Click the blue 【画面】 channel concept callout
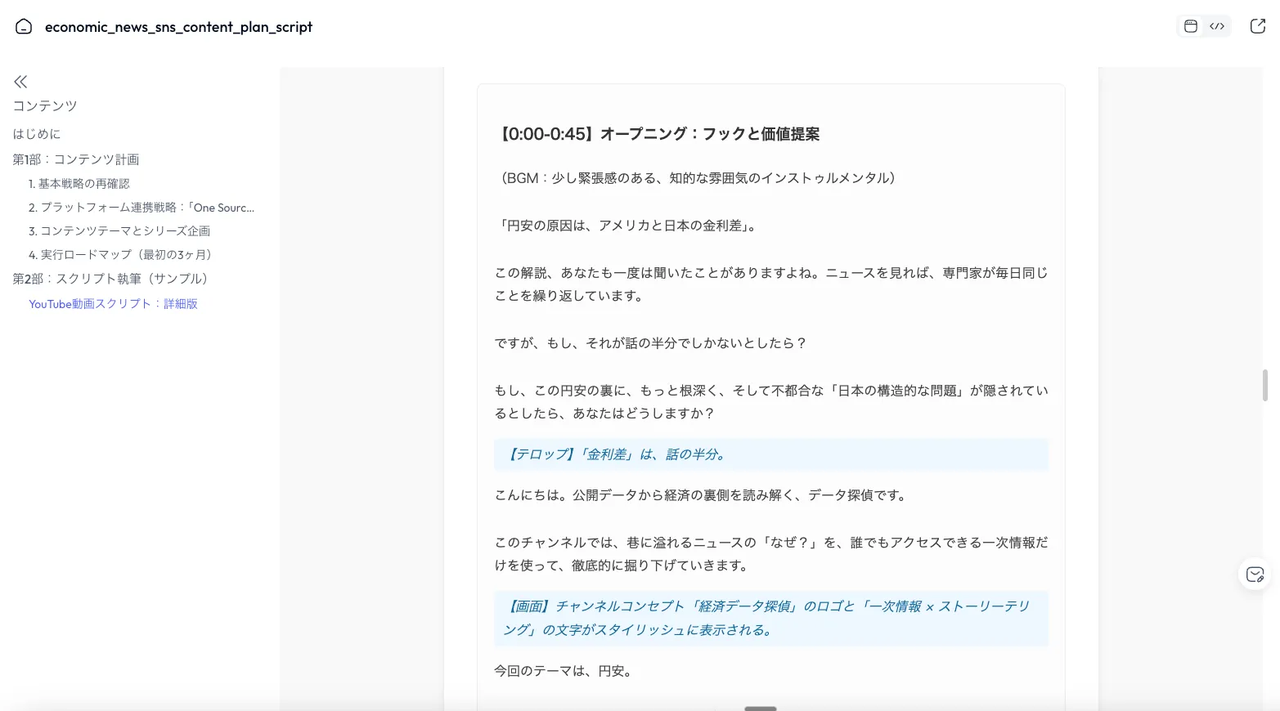 (x=770, y=618)
